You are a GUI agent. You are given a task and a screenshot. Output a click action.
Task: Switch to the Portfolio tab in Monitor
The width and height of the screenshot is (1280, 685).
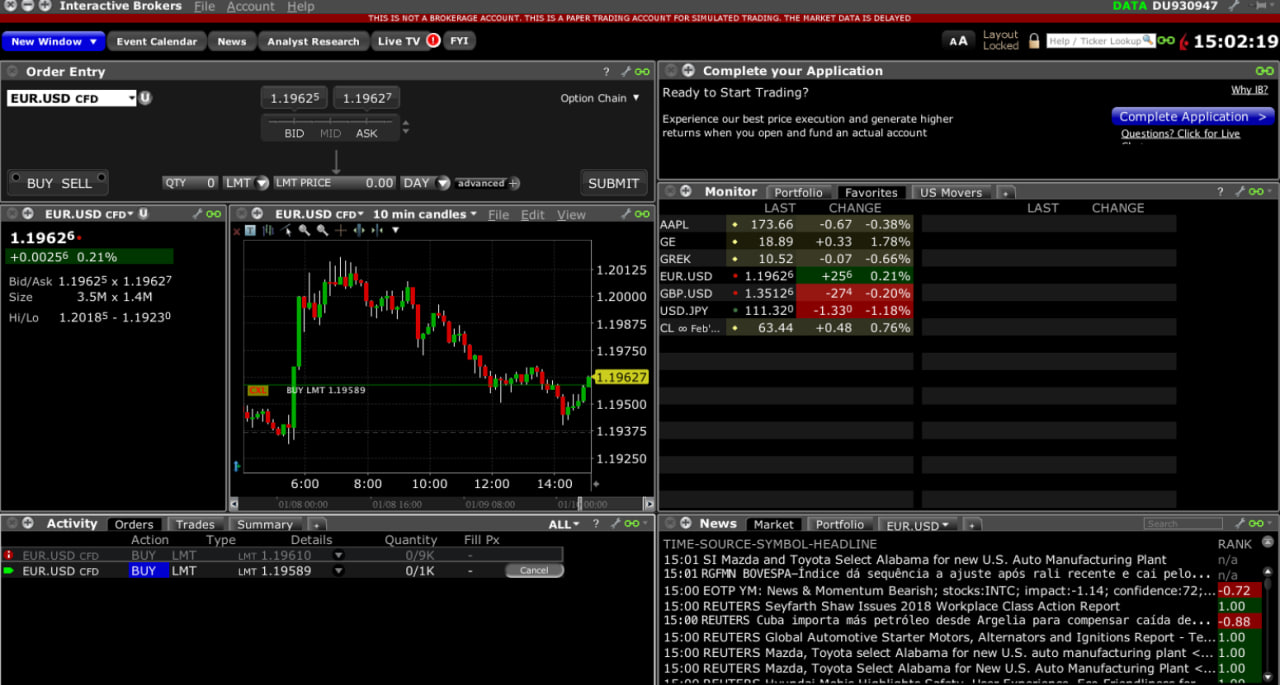[798, 192]
